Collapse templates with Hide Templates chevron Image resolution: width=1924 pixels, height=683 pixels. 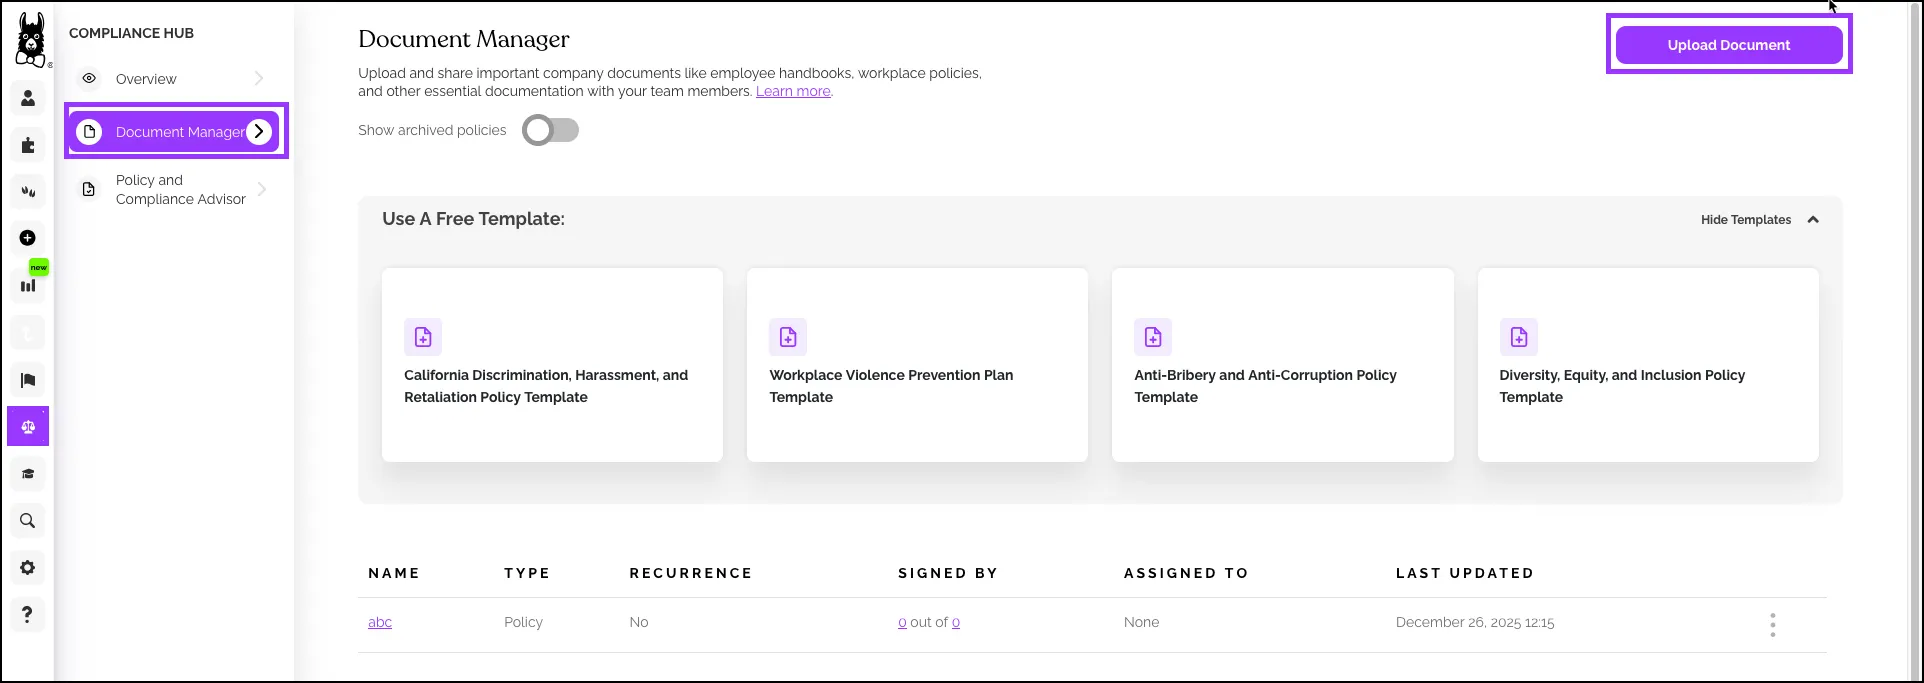[1813, 220]
